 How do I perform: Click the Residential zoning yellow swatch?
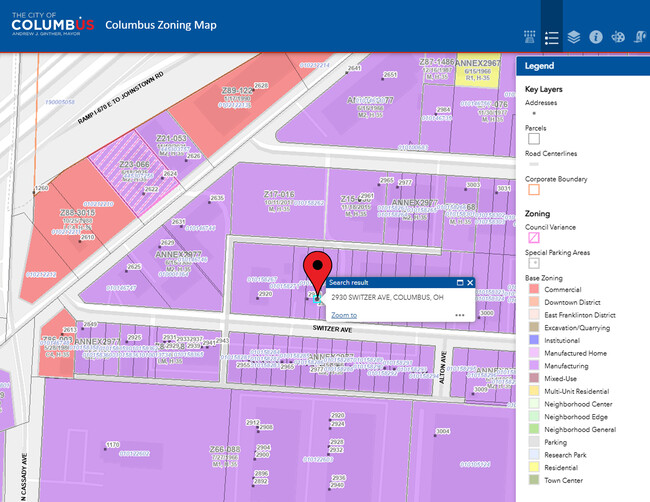533,468
